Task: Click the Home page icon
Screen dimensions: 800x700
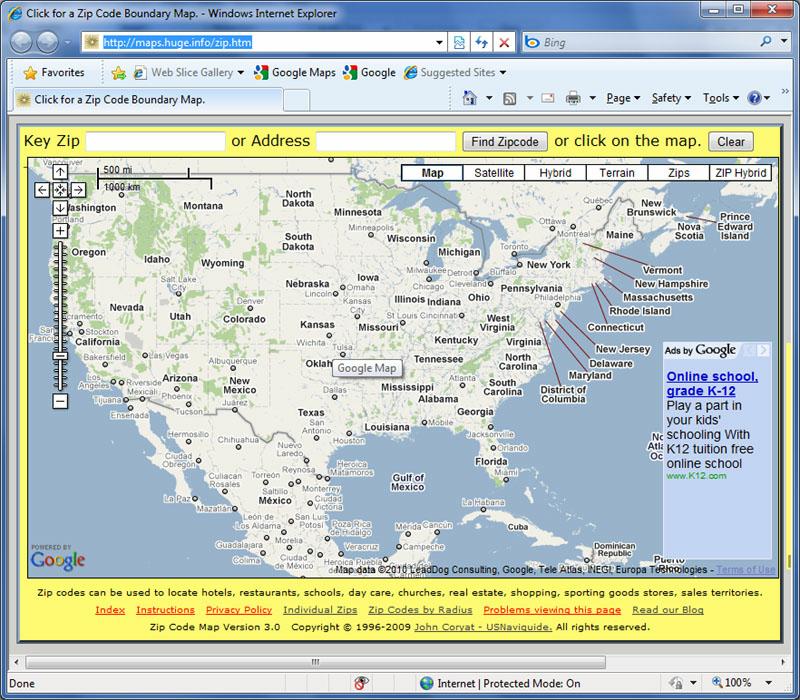Action: click(x=469, y=97)
